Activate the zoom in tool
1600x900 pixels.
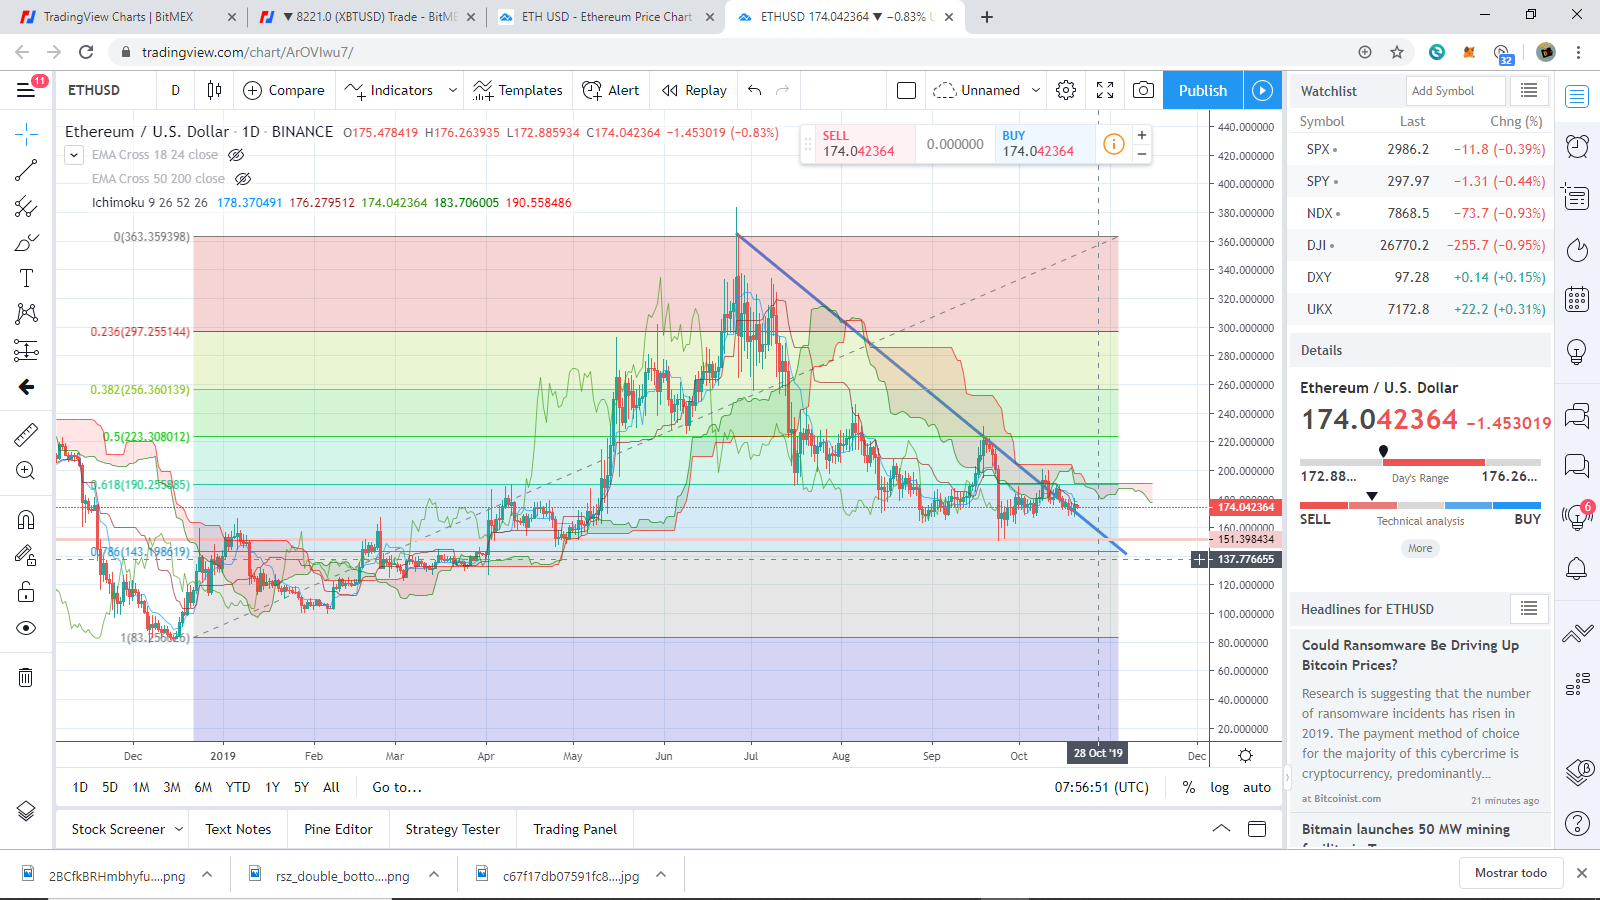coord(26,470)
